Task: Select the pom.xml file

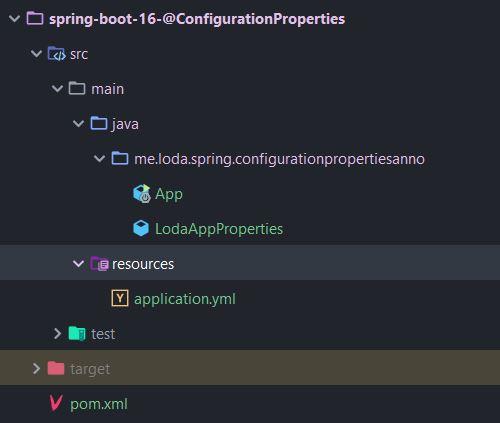Action: [x=99, y=404]
